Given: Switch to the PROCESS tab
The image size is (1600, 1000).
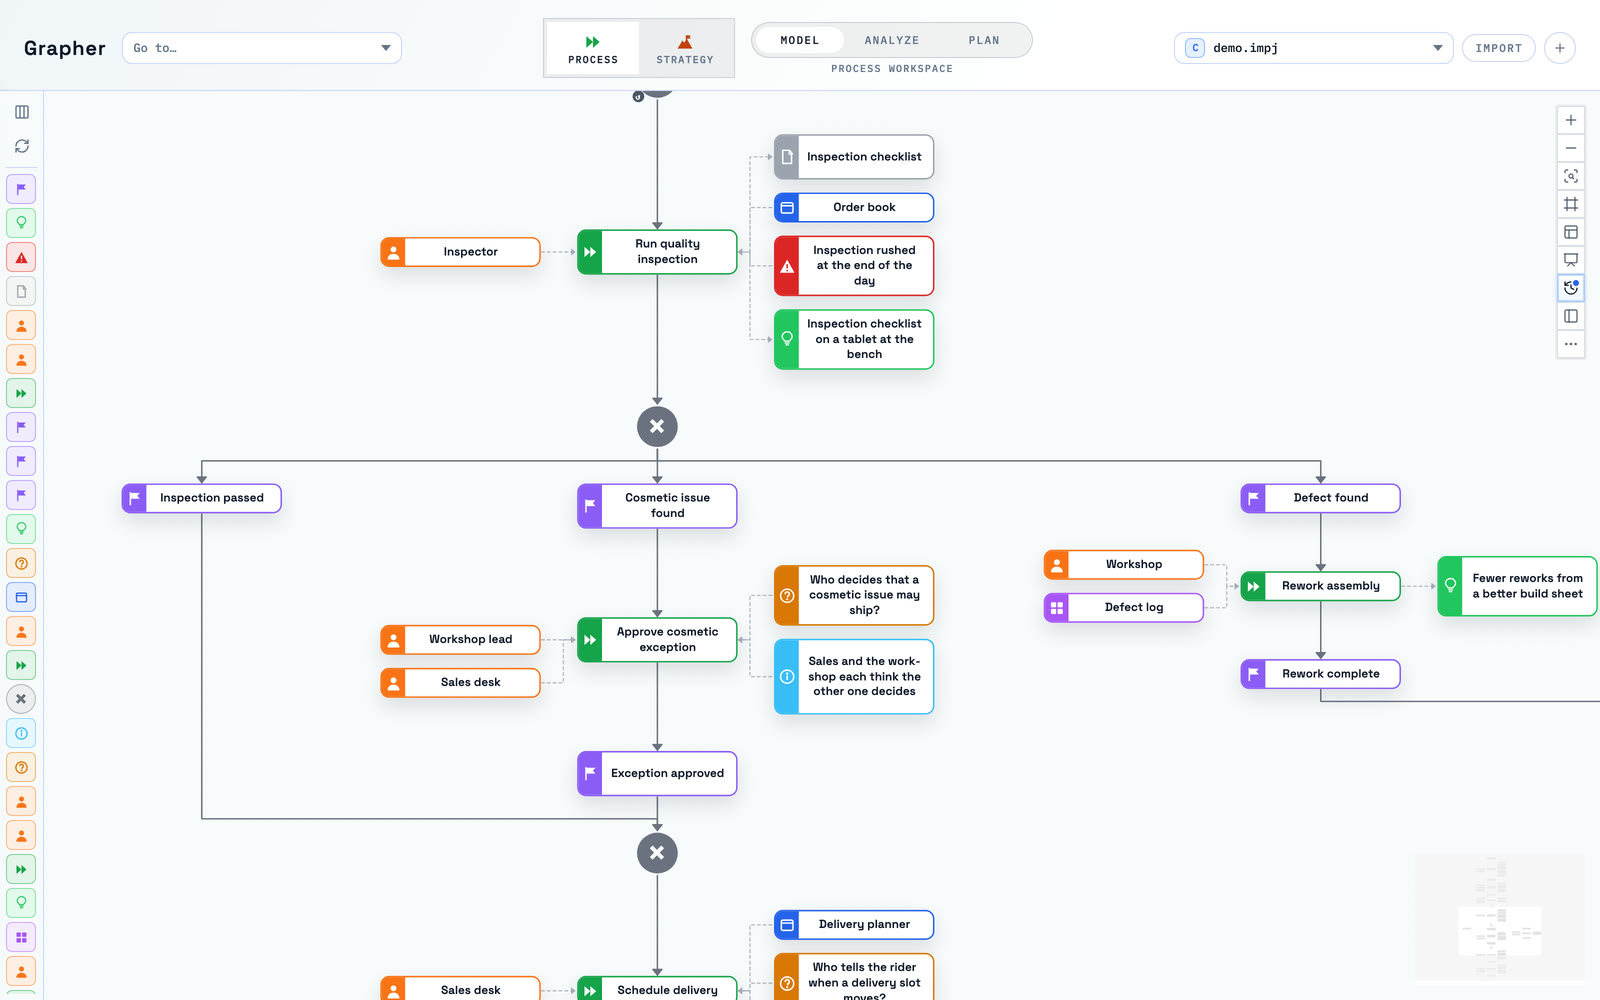Looking at the screenshot, I should coord(593,48).
